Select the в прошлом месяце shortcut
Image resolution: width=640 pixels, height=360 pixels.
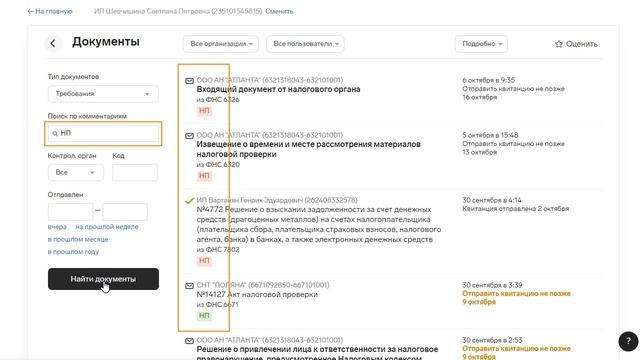tap(78, 239)
